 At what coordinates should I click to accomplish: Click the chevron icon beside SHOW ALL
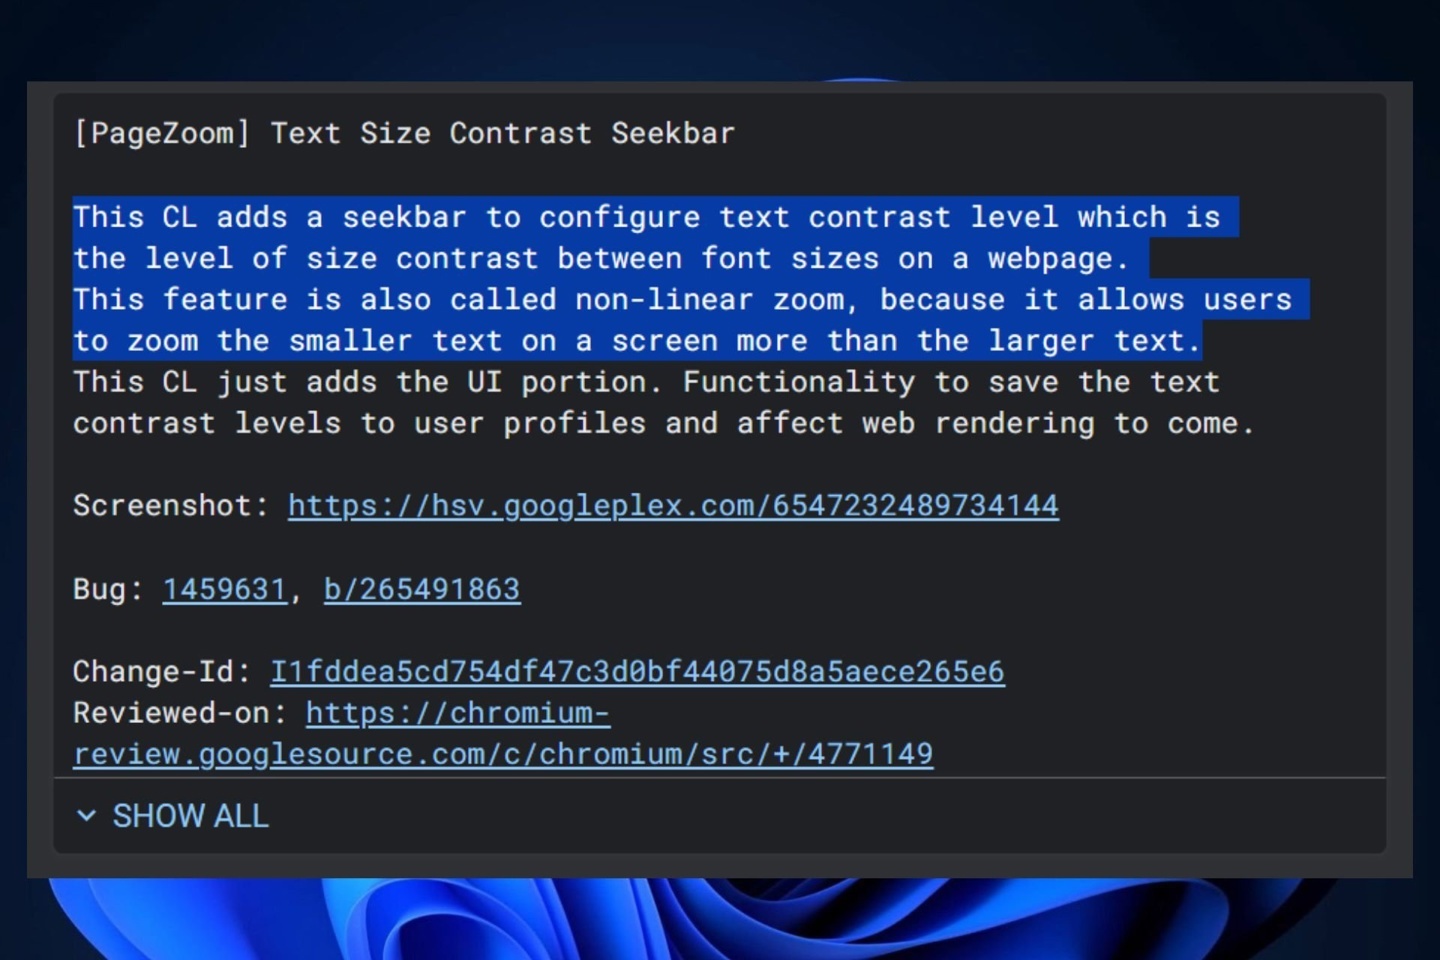(x=87, y=816)
